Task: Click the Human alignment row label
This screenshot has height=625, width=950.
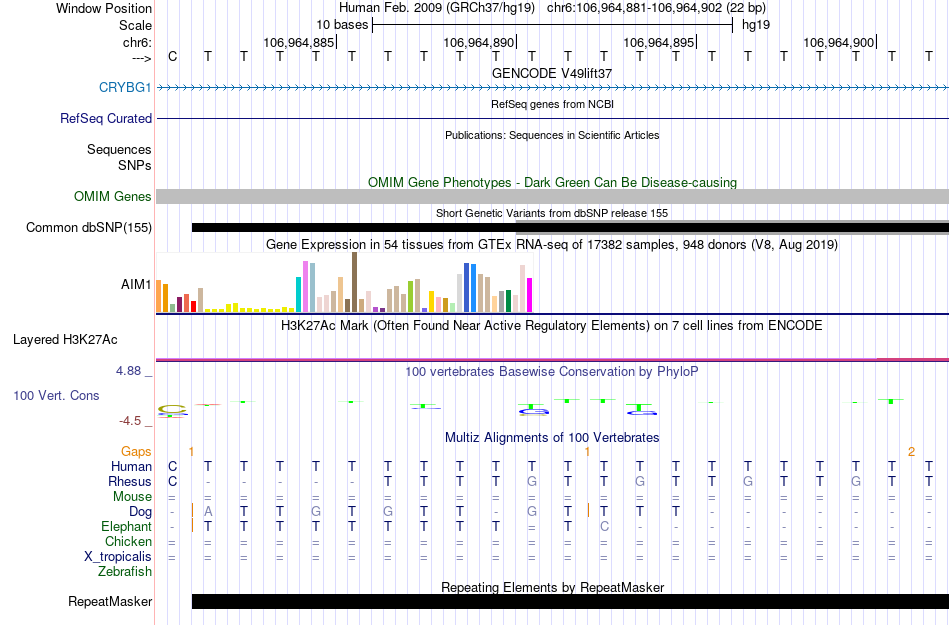Action: tap(131, 466)
